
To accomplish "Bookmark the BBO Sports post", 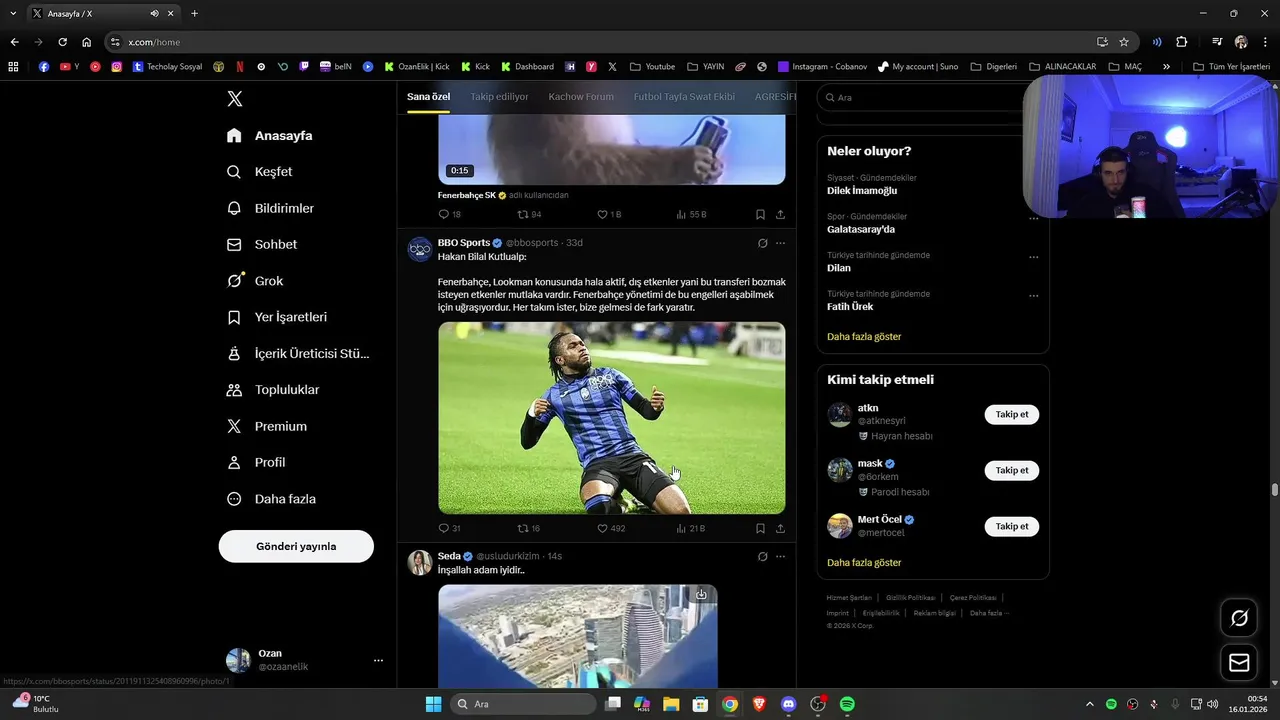I will tap(760, 528).
